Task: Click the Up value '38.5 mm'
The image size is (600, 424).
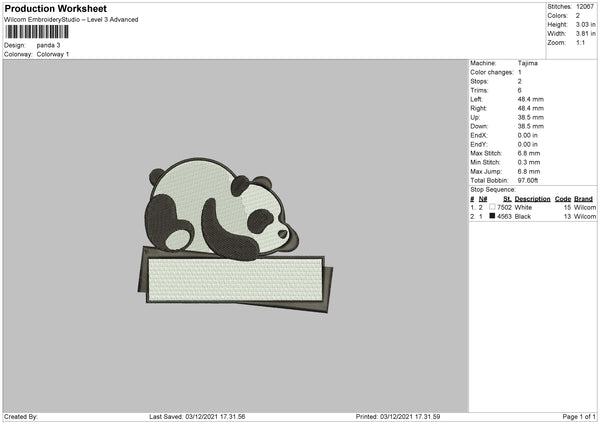Action: [531, 117]
